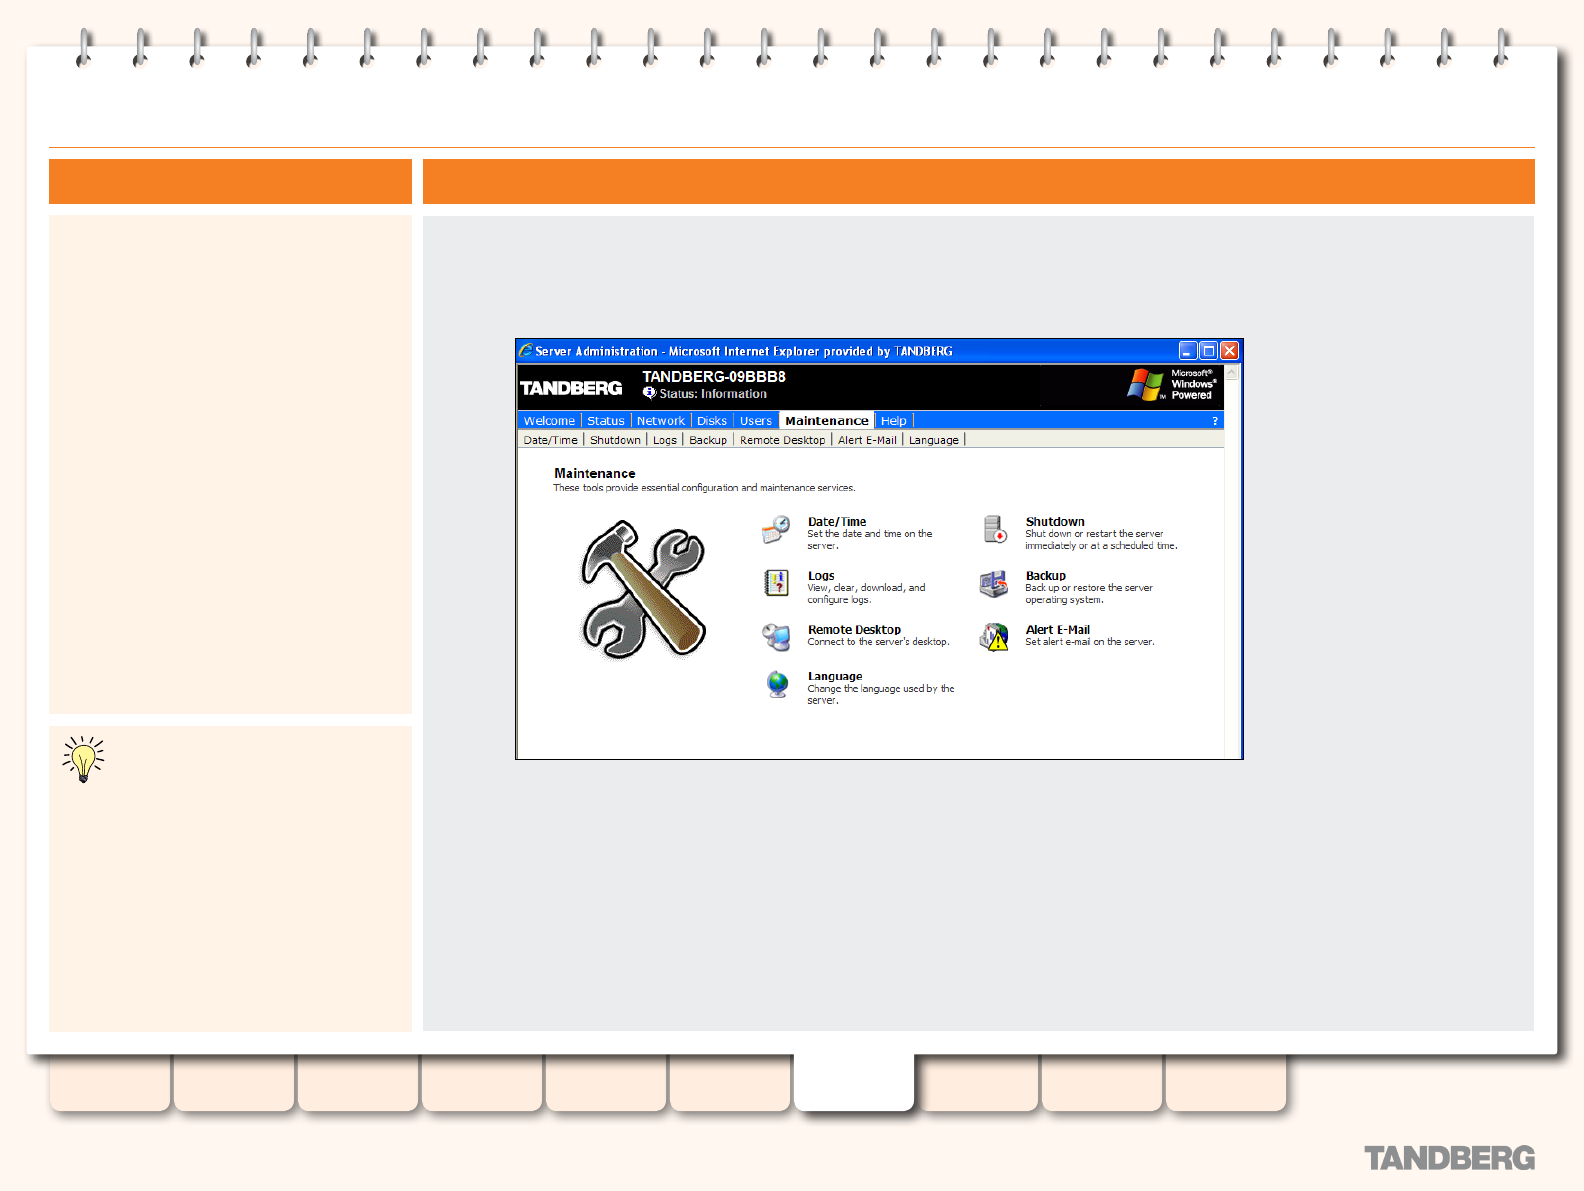This screenshot has height=1191, width=1584.
Task: Close the Server Administration window
Action: pyautogui.click(x=1230, y=351)
